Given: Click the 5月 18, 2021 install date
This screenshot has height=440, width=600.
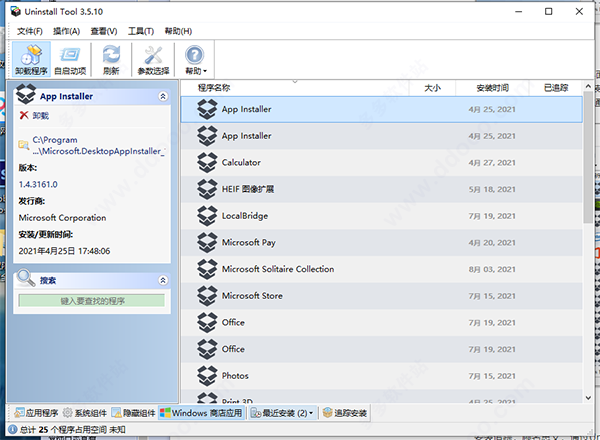Looking at the screenshot, I should (x=492, y=189).
